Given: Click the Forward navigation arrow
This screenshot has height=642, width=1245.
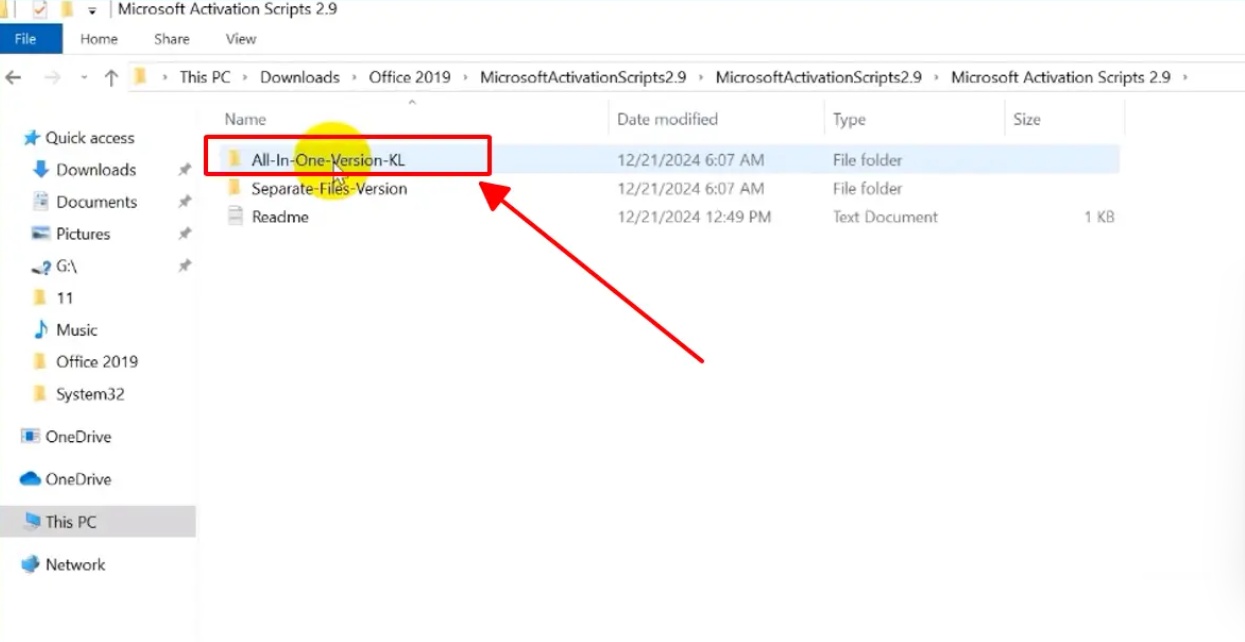Looking at the screenshot, I should coord(52,77).
